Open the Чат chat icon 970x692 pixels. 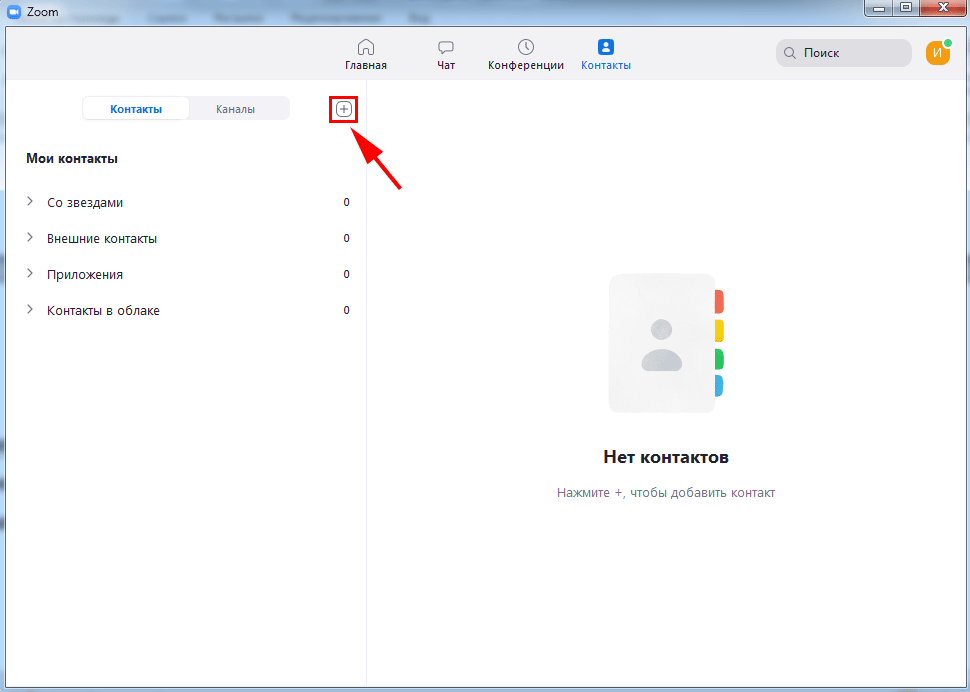[x=446, y=47]
